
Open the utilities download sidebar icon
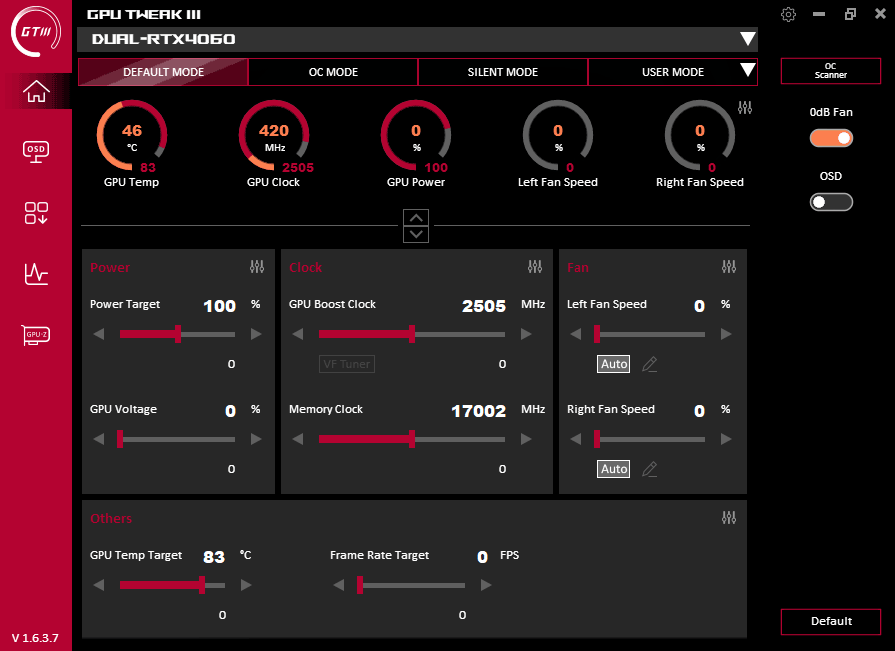tap(36, 213)
